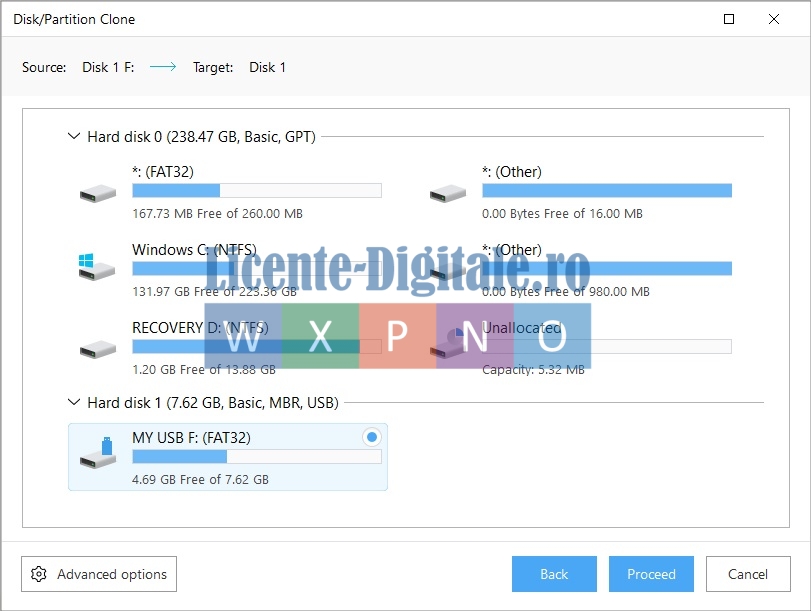Collapse the Hard disk 0 group

[74, 137]
